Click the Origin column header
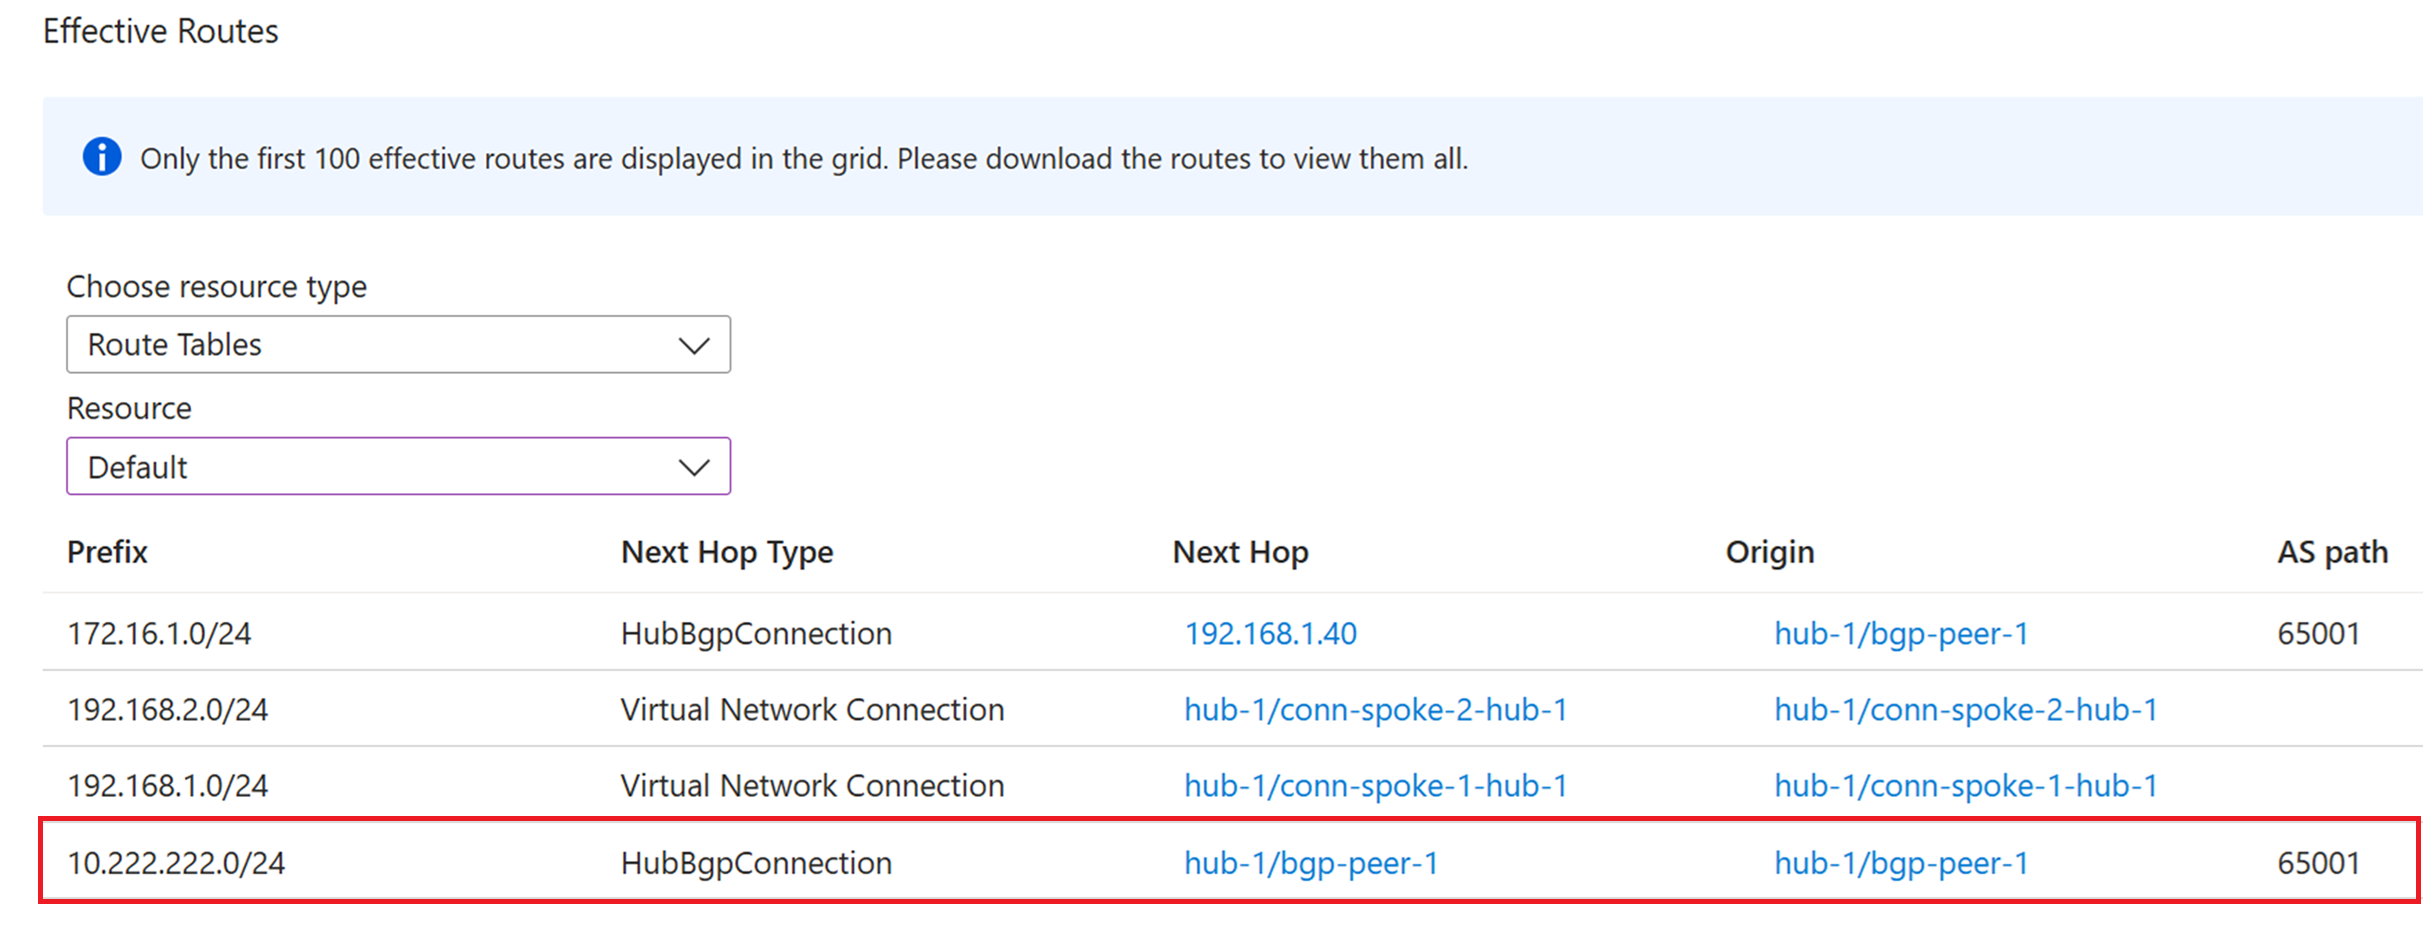2423x932 pixels. [x=1769, y=552]
